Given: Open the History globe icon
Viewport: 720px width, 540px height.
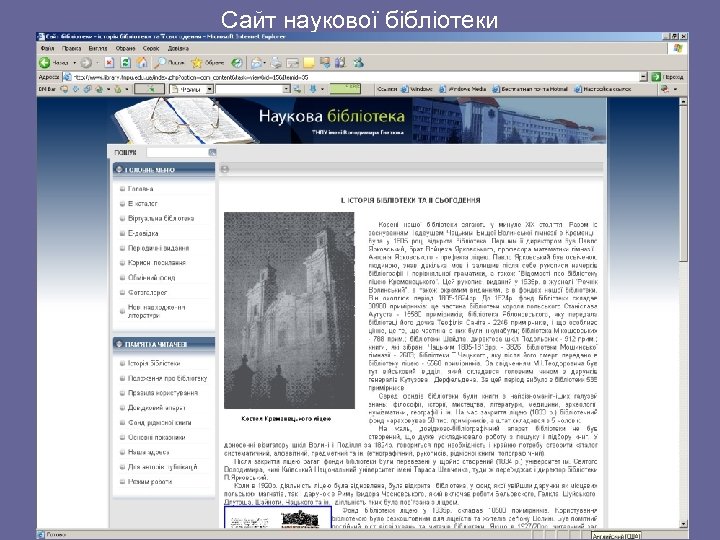Looking at the screenshot, I should 236,62.
